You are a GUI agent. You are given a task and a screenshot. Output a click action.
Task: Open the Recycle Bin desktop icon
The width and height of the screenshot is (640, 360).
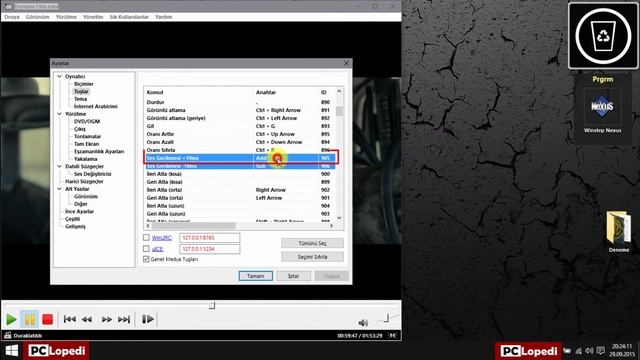(603, 36)
